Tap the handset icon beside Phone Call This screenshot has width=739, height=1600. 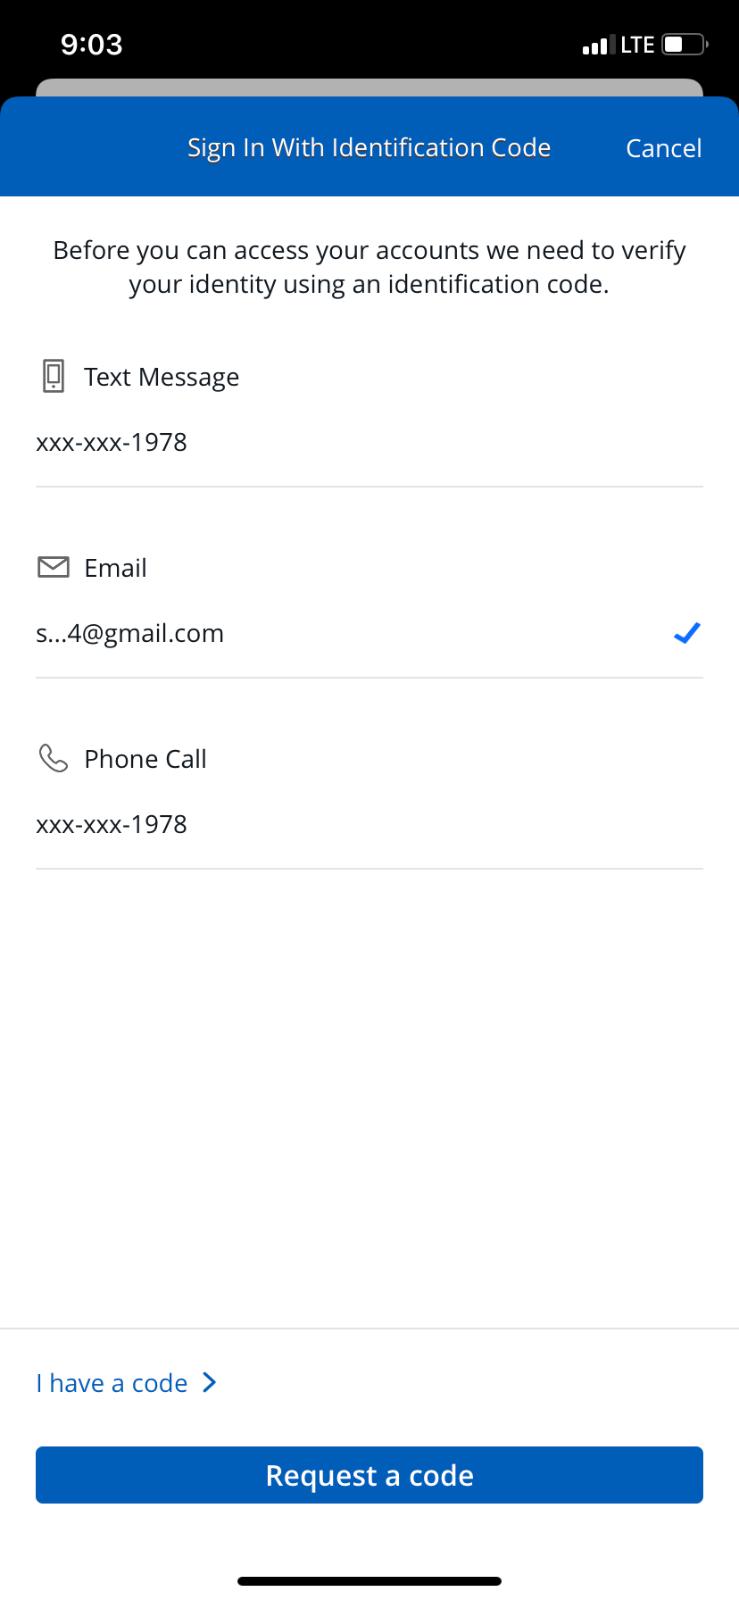click(53, 759)
